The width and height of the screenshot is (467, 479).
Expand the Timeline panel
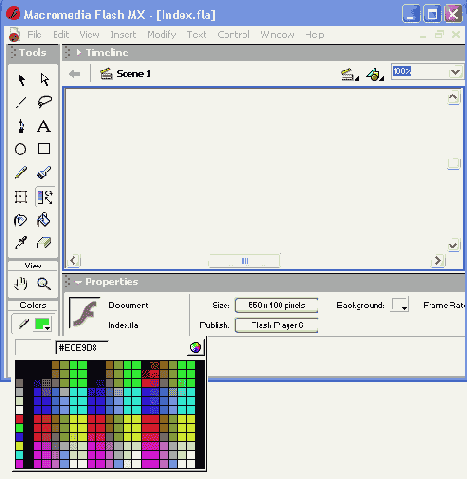pos(79,52)
